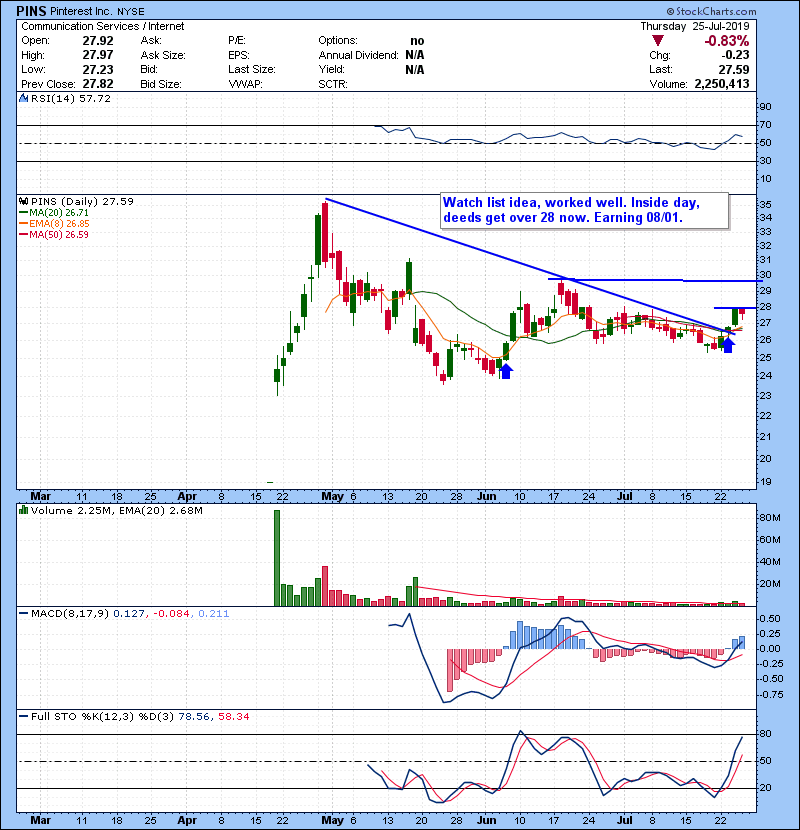
Task: Click the stochastic %K value 78.56
Action: [194, 716]
